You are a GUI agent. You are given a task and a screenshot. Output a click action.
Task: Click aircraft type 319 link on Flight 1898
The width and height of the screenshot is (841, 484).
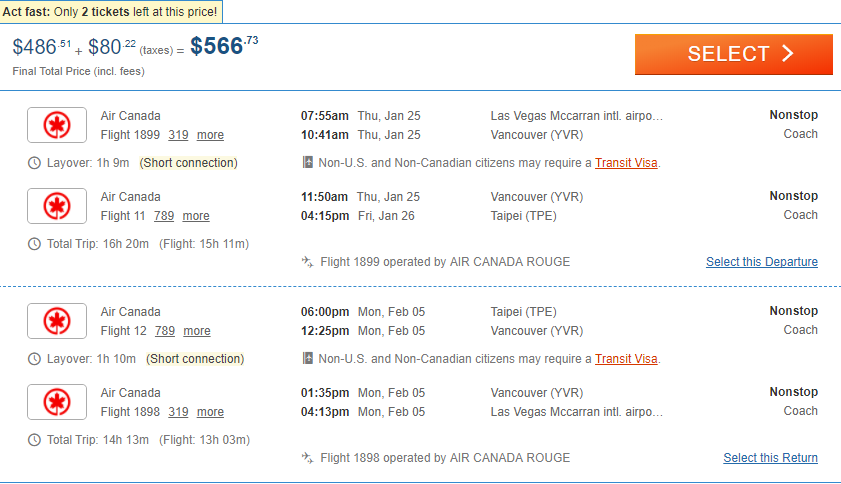click(x=178, y=412)
